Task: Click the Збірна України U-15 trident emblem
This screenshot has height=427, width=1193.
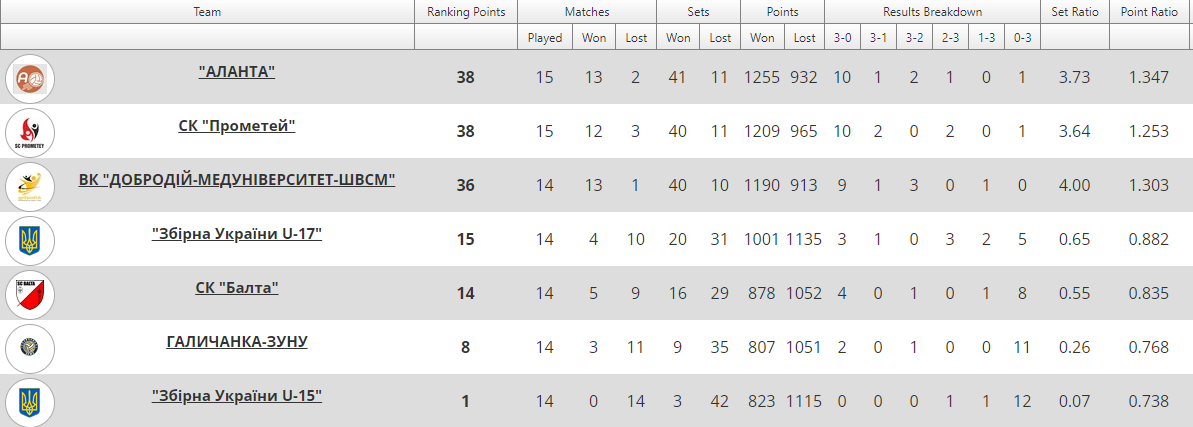Action: (x=30, y=402)
